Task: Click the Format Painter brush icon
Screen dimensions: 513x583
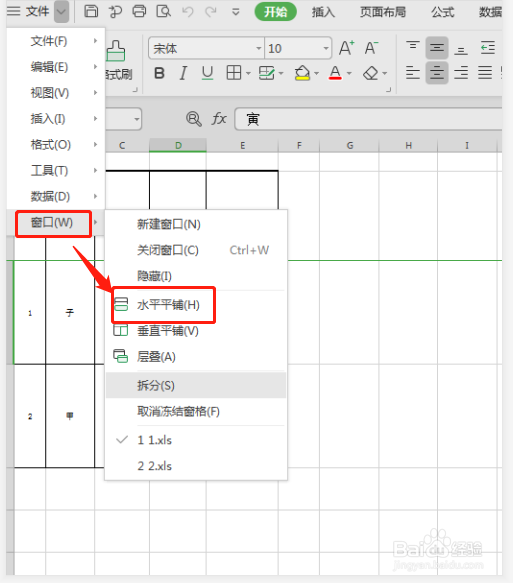Action: [x=116, y=51]
